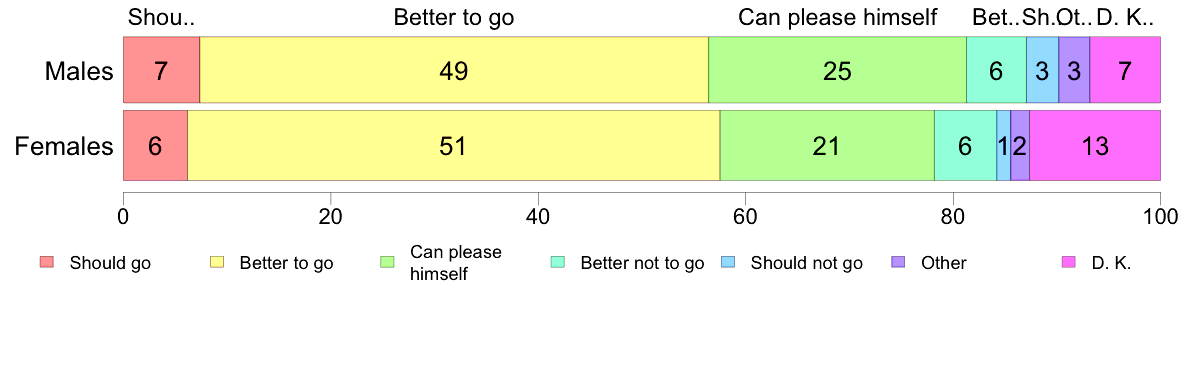Screen dimensions: 1188x368
Task: Click the blue Should not go legend swatch
Action: click(727, 263)
